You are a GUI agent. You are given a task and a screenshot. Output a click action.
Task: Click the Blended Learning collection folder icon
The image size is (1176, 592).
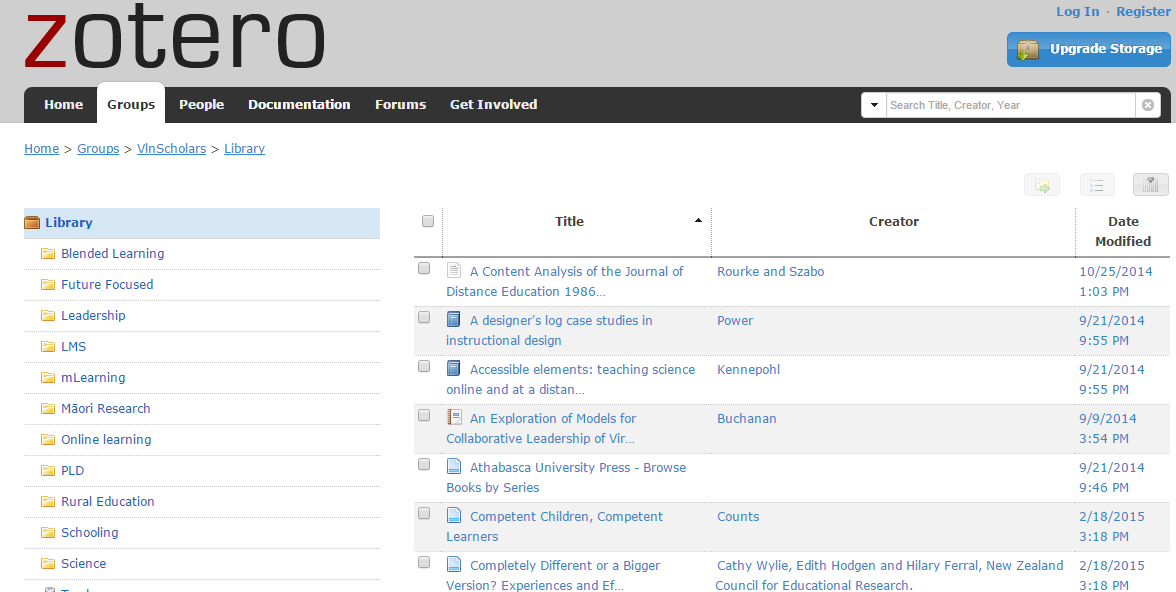pyautogui.click(x=46, y=253)
